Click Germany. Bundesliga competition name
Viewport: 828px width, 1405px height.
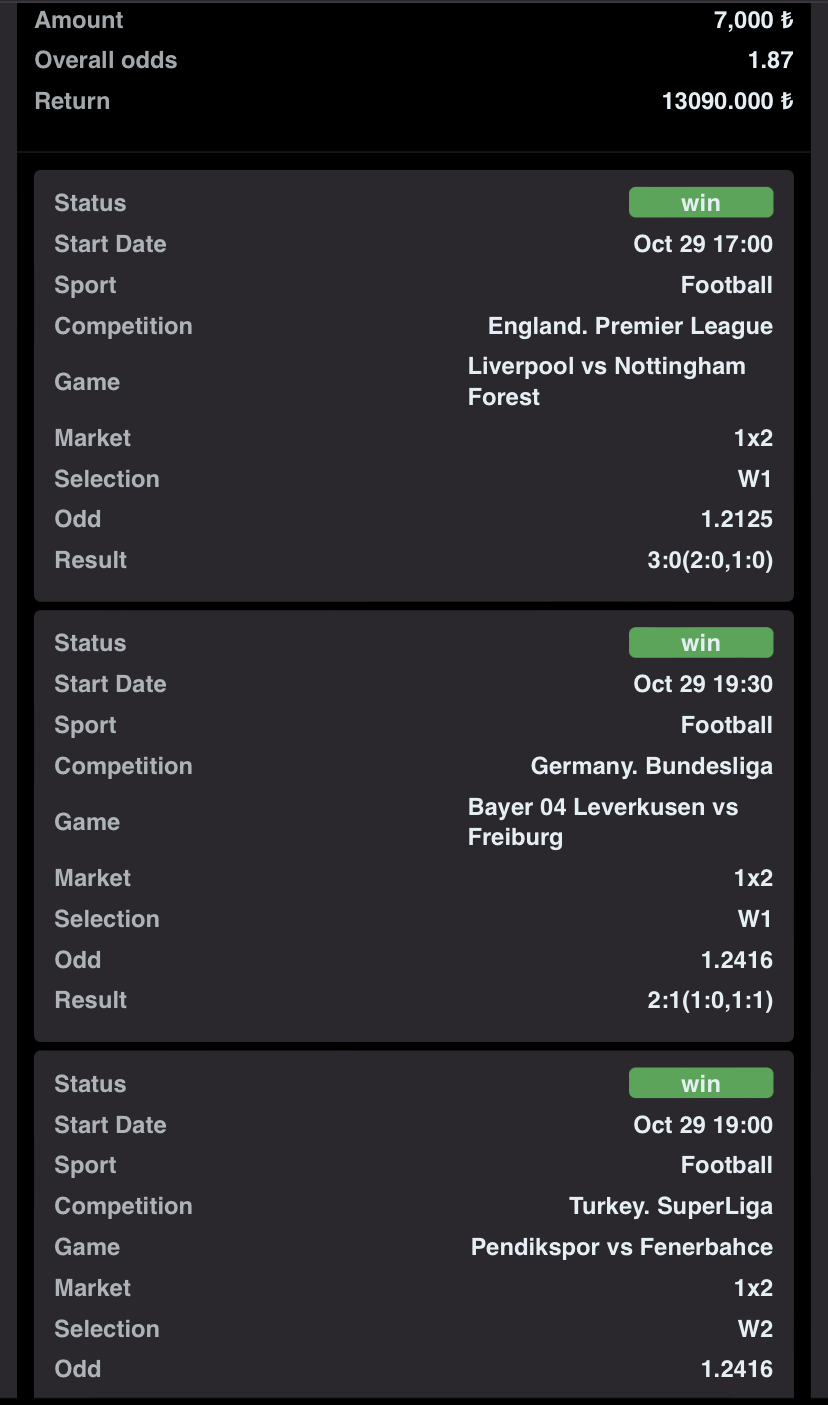pos(651,766)
